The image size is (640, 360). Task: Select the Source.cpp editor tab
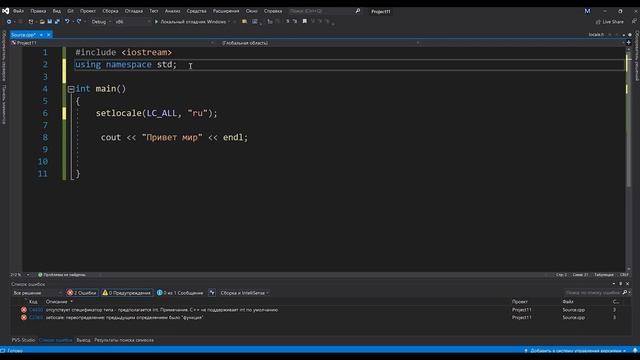click(x=23, y=35)
